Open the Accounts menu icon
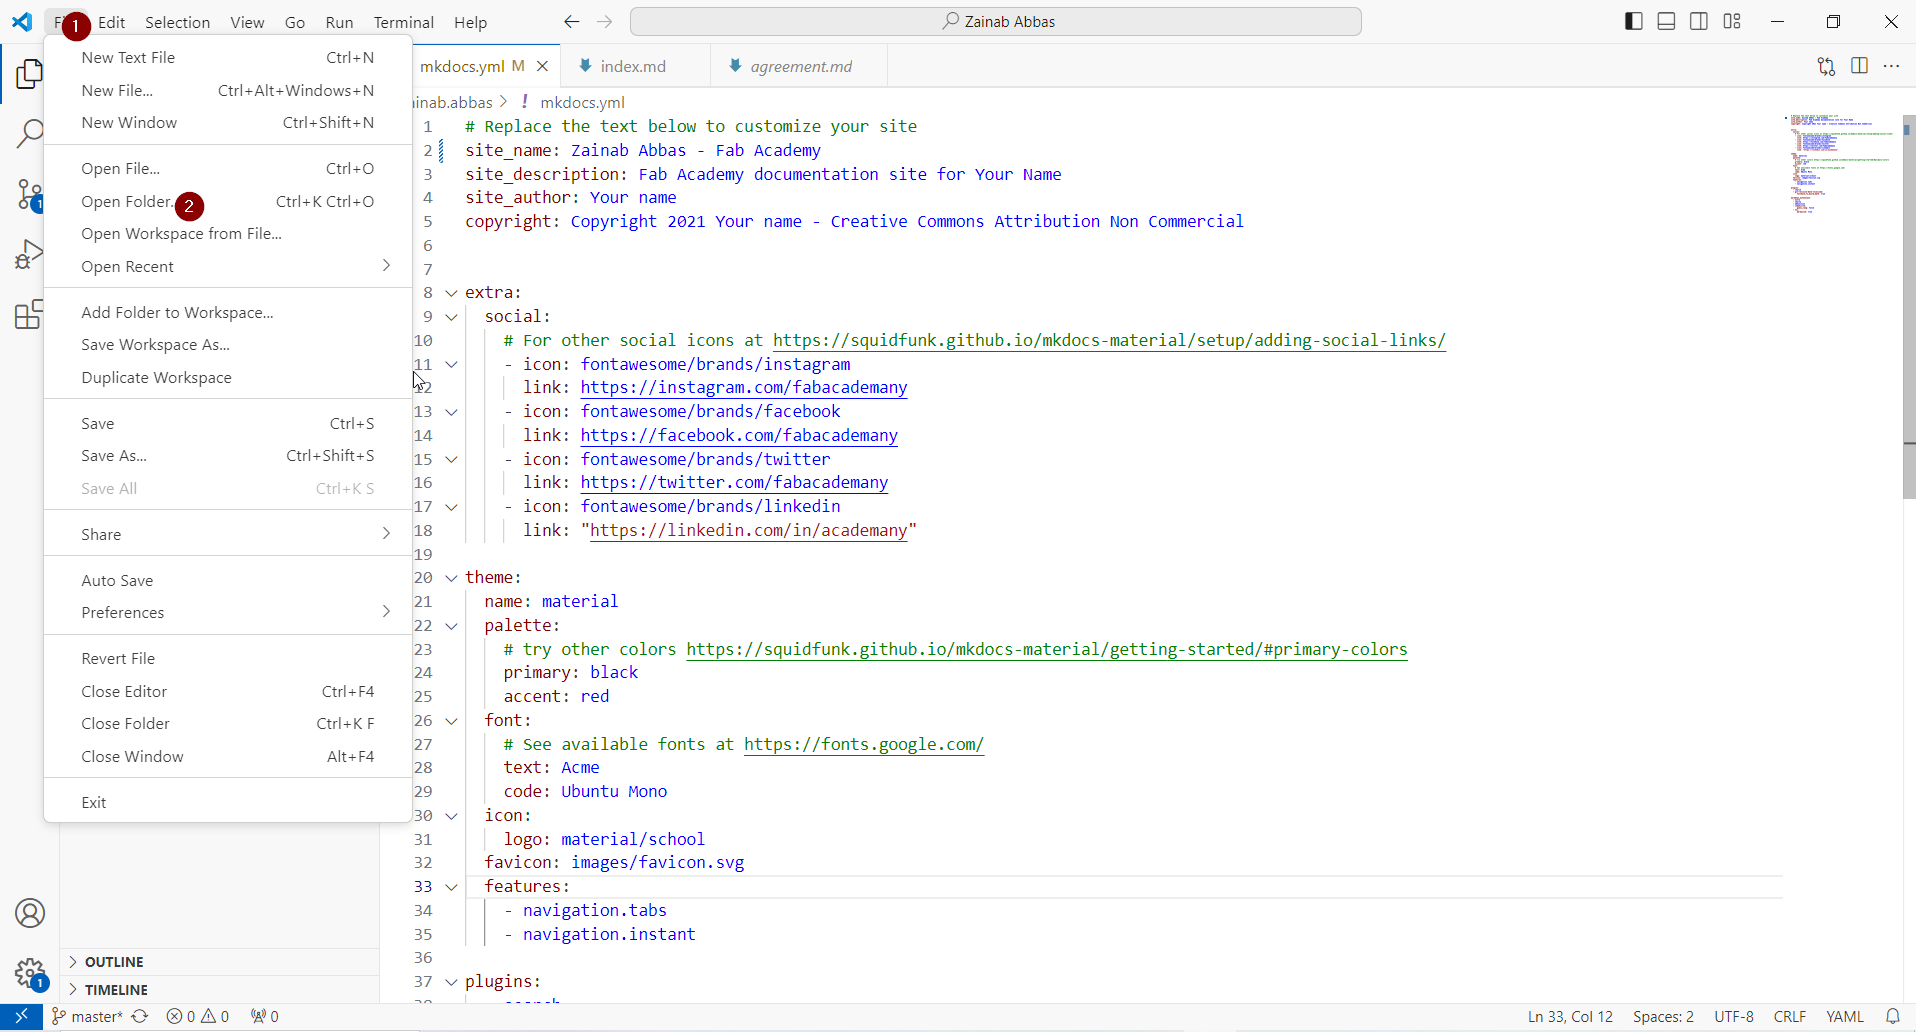The image size is (1916, 1032). [30, 913]
